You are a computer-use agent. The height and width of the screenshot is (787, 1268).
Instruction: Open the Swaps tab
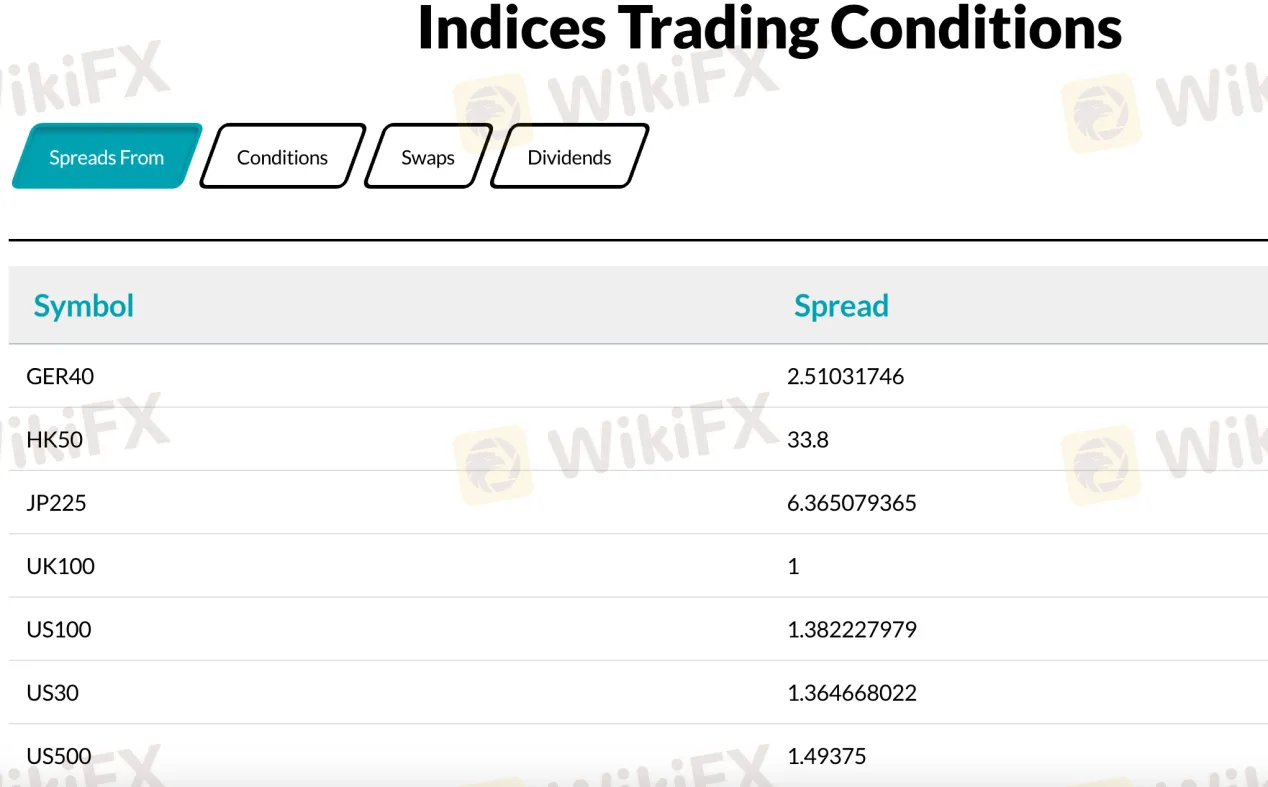point(428,156)
